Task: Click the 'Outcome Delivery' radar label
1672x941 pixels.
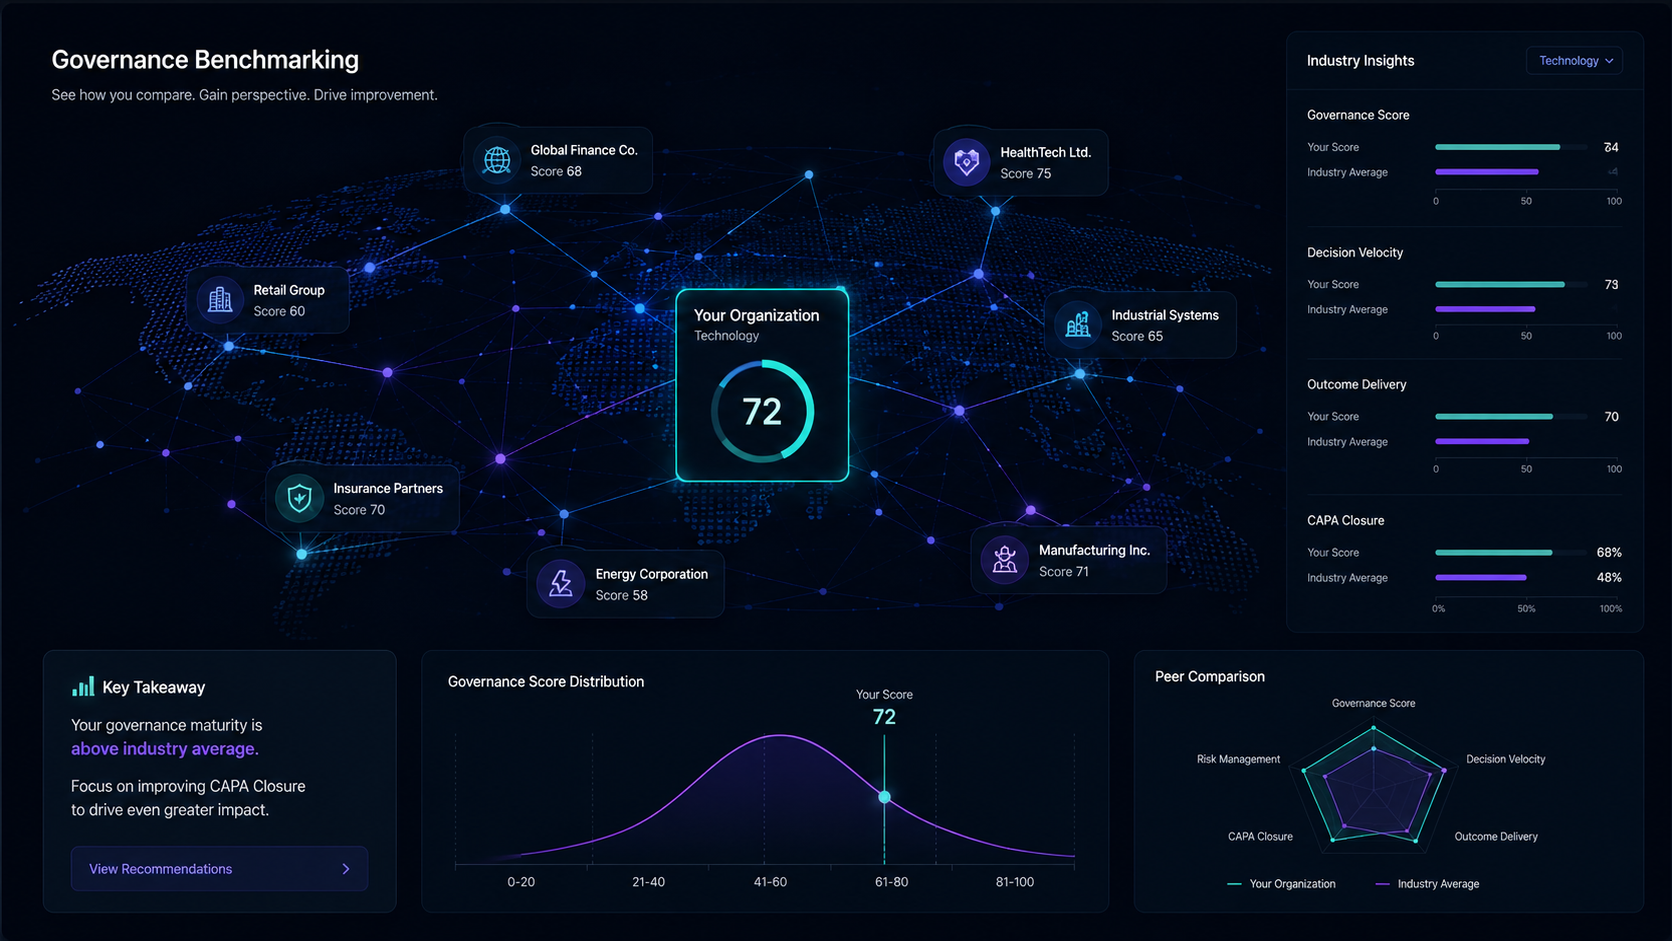Action: pyautogui.click(x=1496, y=836)
